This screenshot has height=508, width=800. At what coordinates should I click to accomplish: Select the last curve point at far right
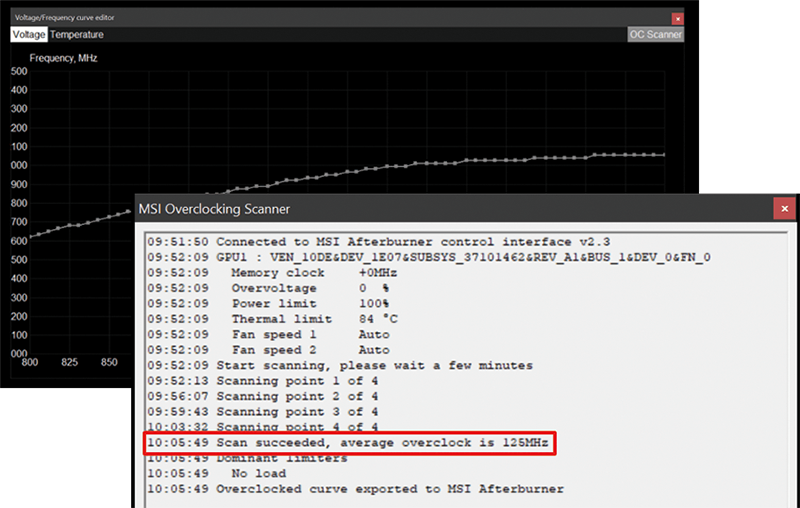click(663, 155)
